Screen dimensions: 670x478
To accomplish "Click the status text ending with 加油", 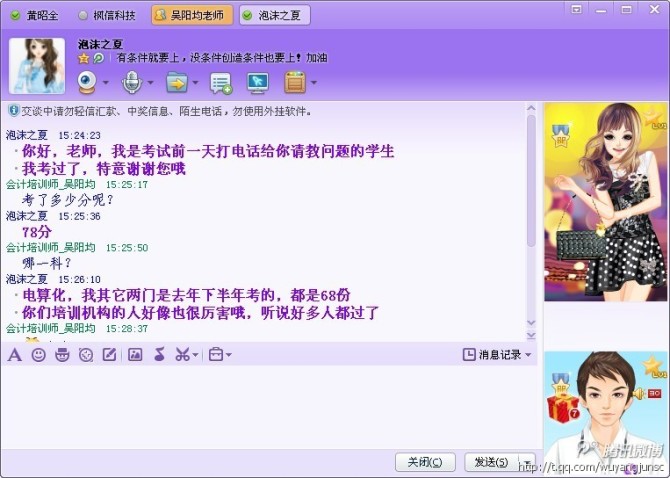I will pos(222,58).
